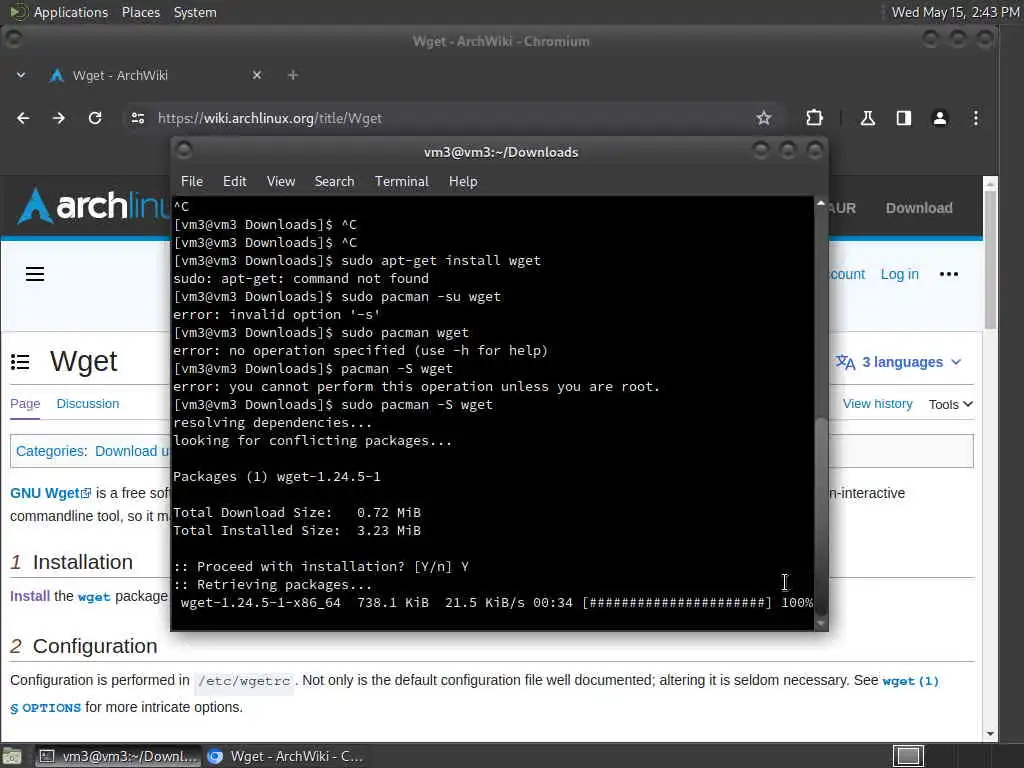Open the System menu in top panel

pos(195,12)
